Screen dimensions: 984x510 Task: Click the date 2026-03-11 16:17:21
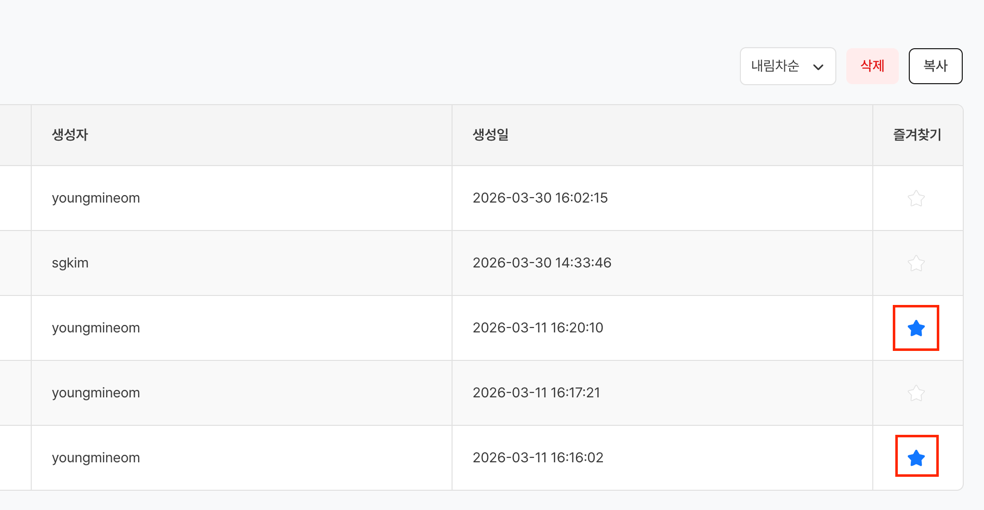pos(536,393)
